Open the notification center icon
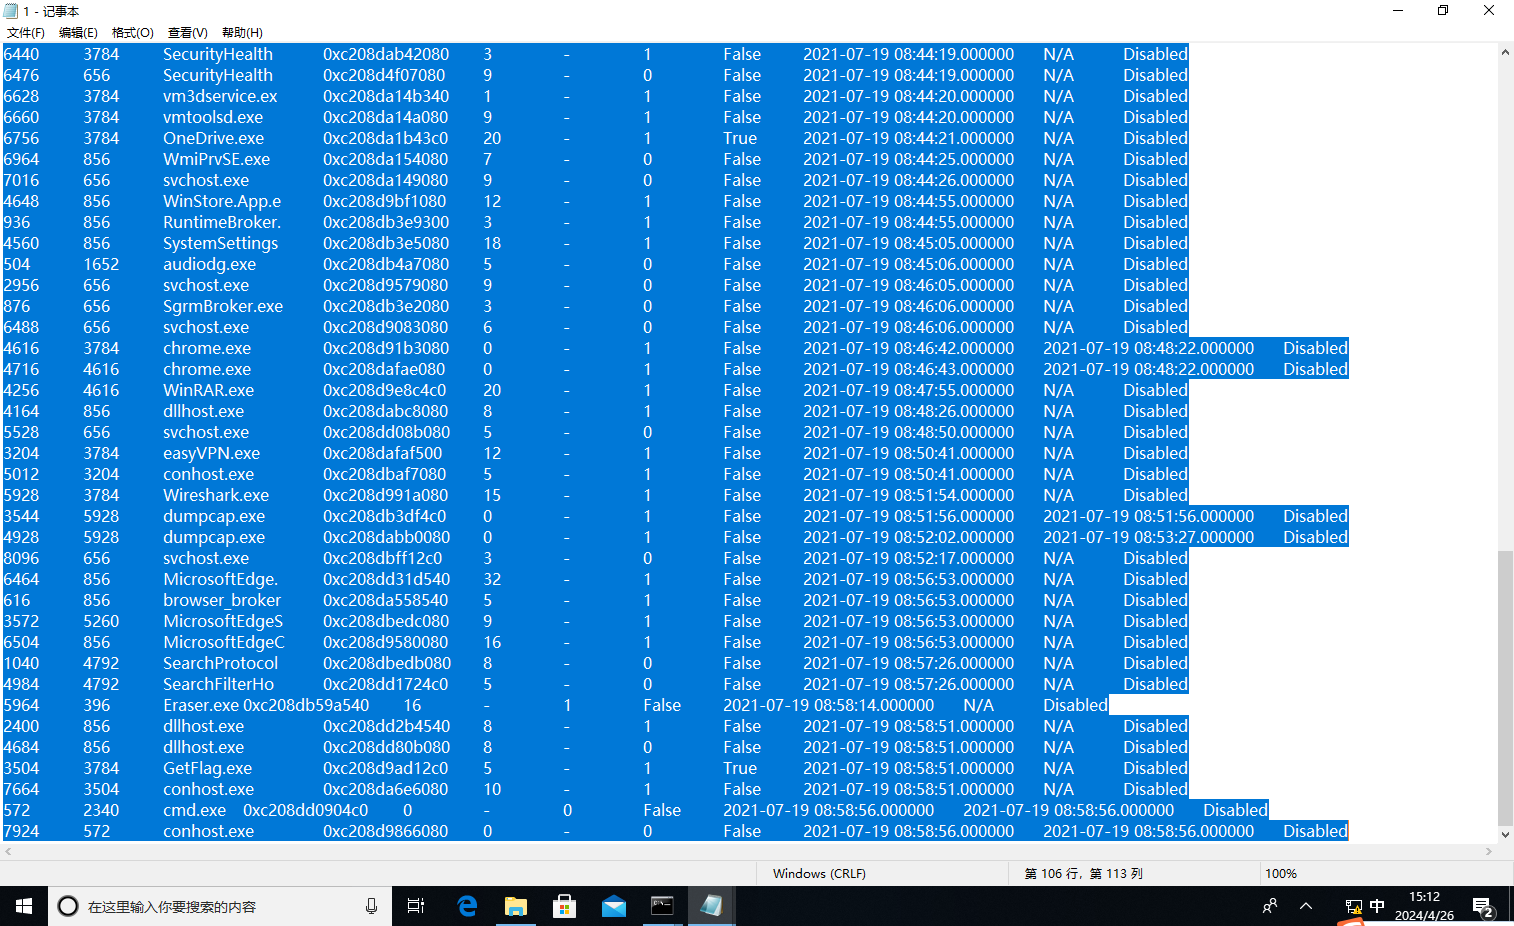The height and width of the screenshot is (926, 1514). coord(1483,907)
